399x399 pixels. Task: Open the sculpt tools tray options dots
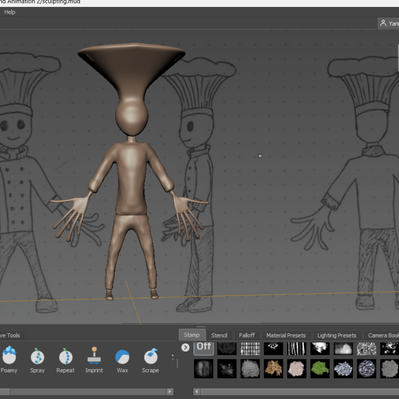(173, 357)
